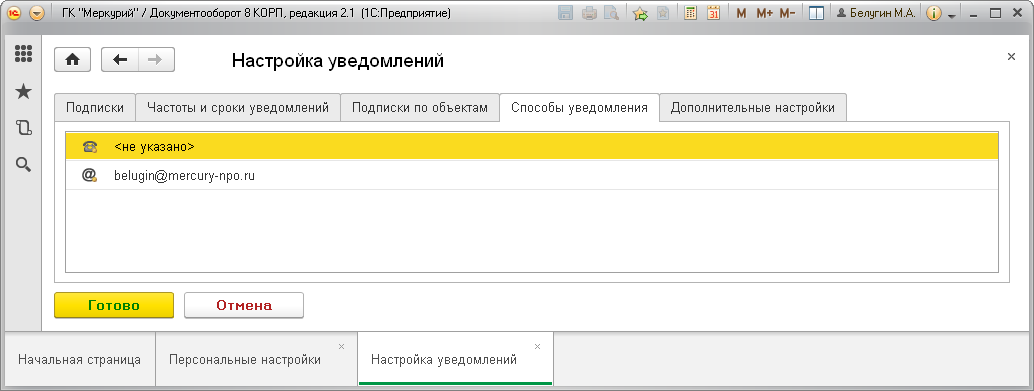Navigate back with the left arrow
1034x391 pixels.
pos(119,59)
